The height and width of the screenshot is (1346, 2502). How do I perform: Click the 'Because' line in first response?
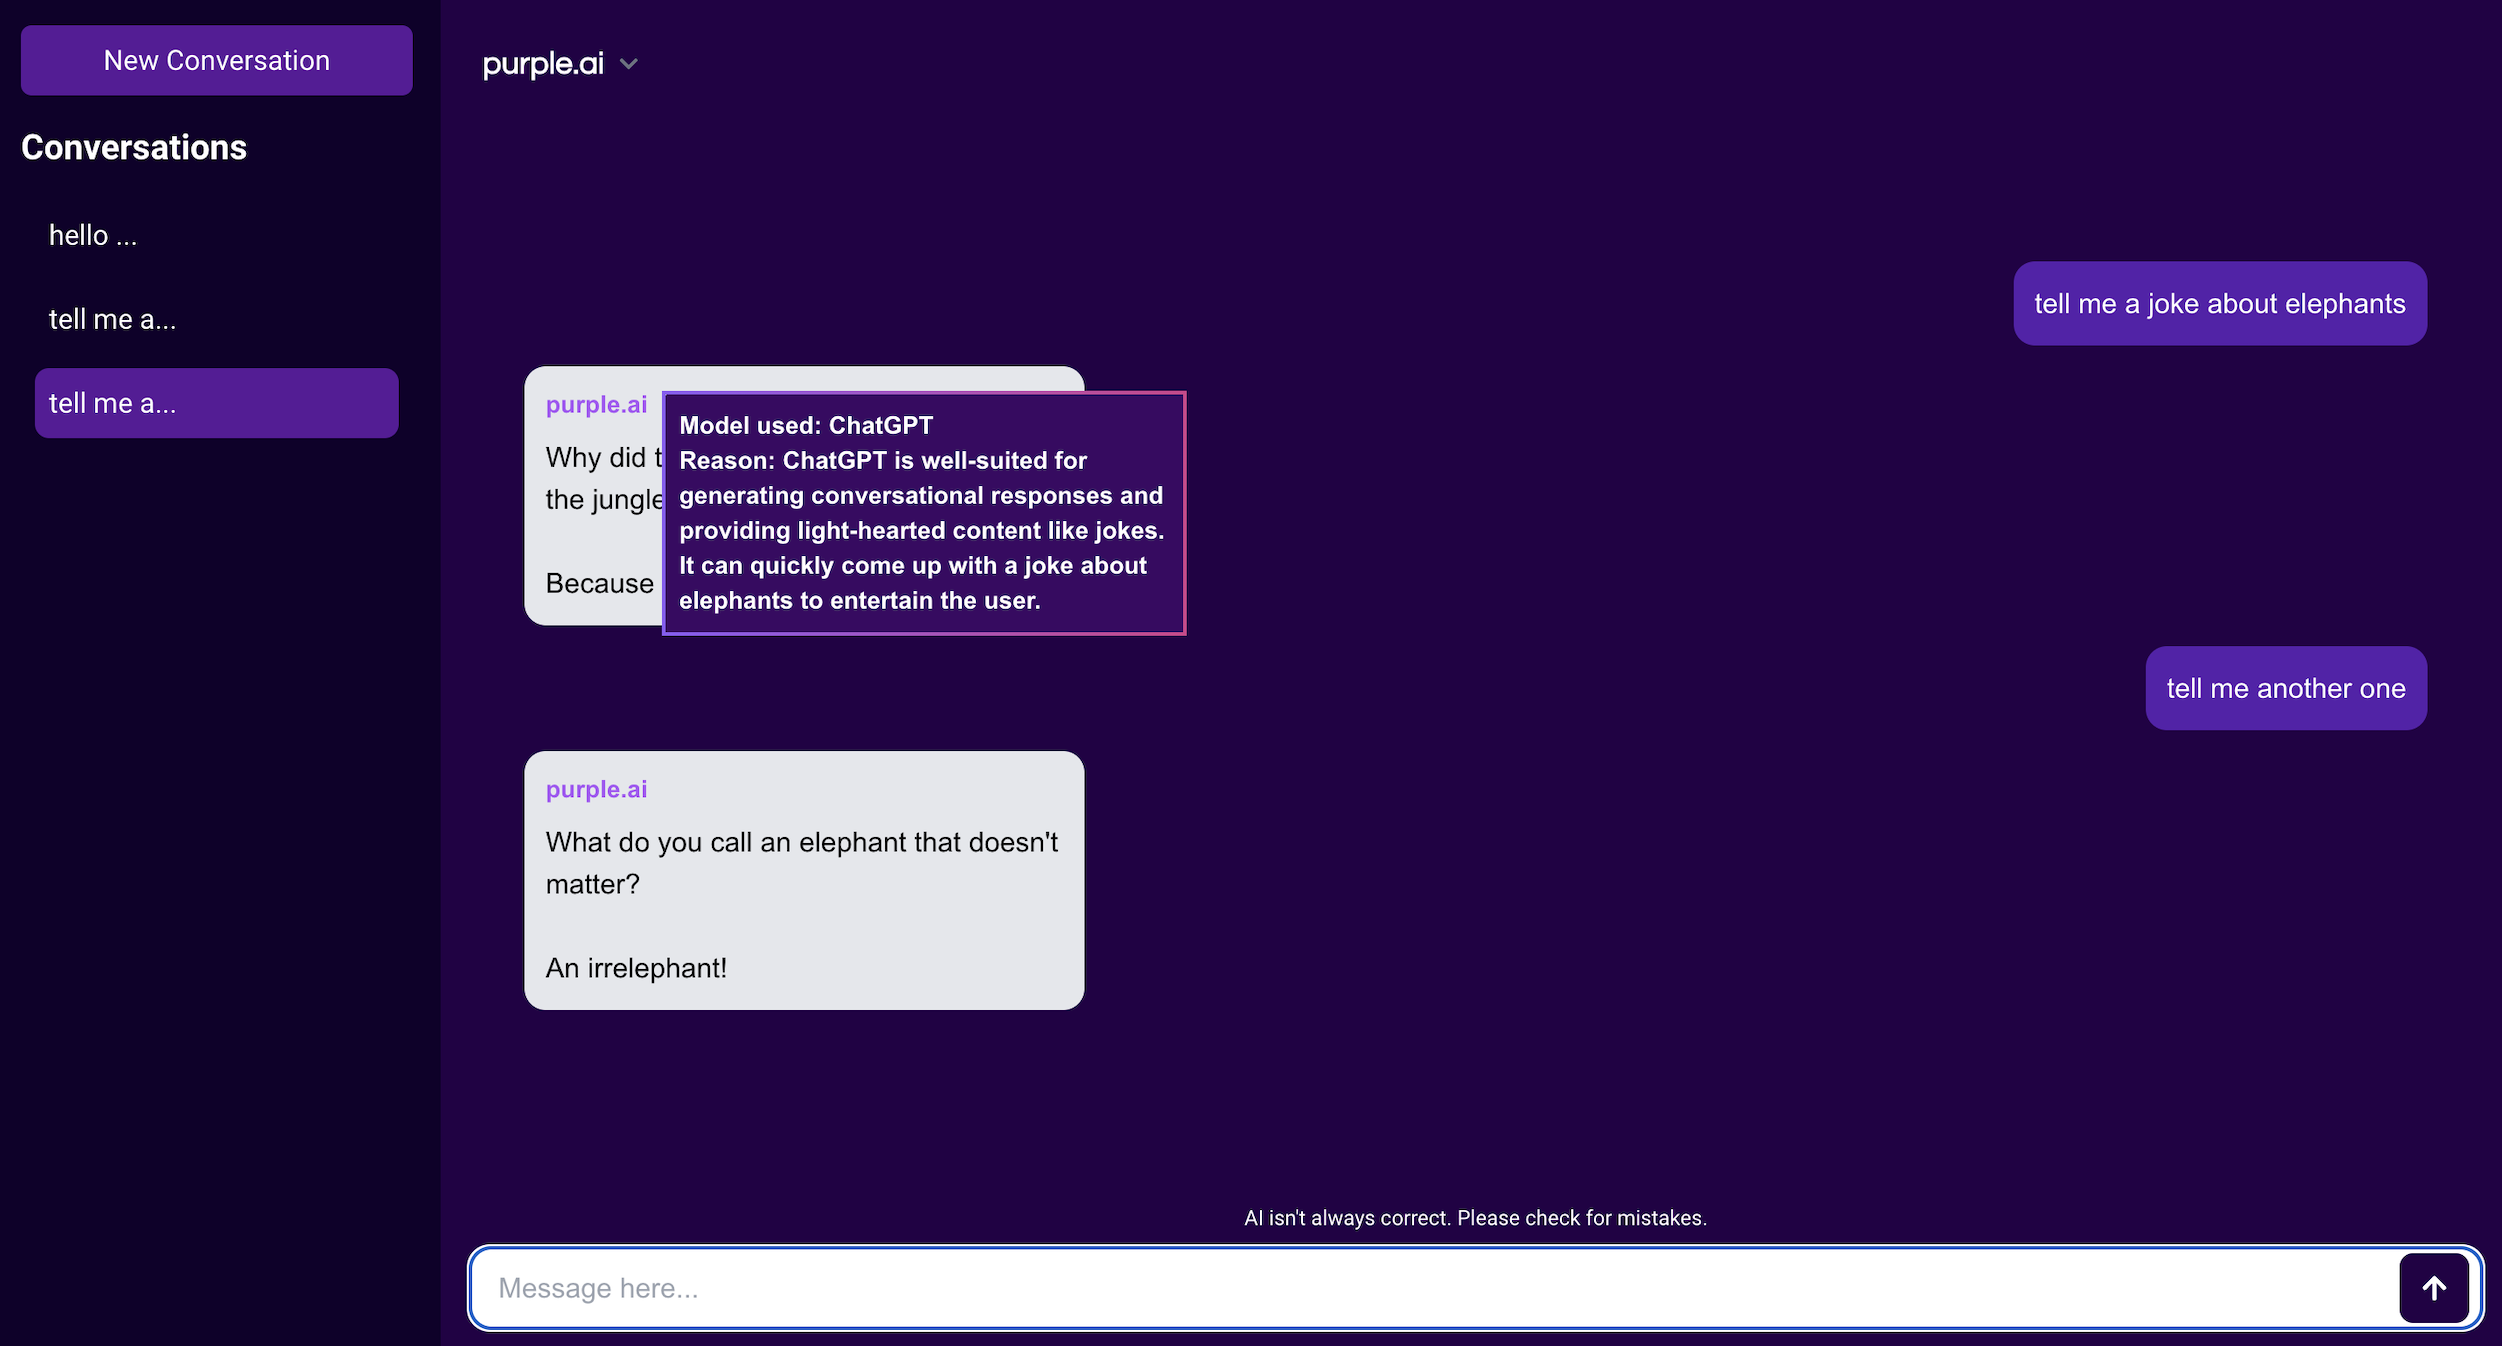coord(599,584)
